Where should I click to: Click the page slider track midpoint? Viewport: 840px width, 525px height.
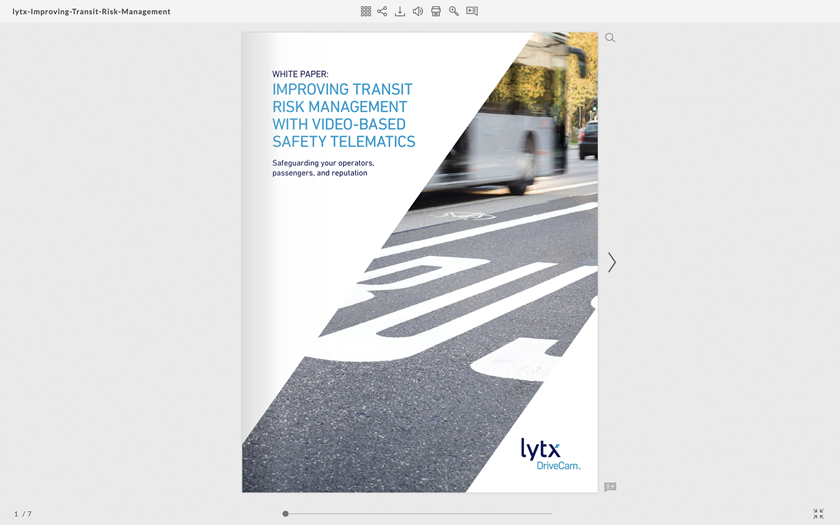[x=418, y=514]
